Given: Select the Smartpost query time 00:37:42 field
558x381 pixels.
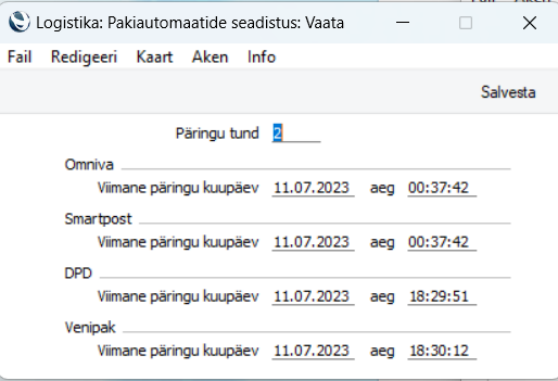Looking at the screenshot, I should pos(442,242).
